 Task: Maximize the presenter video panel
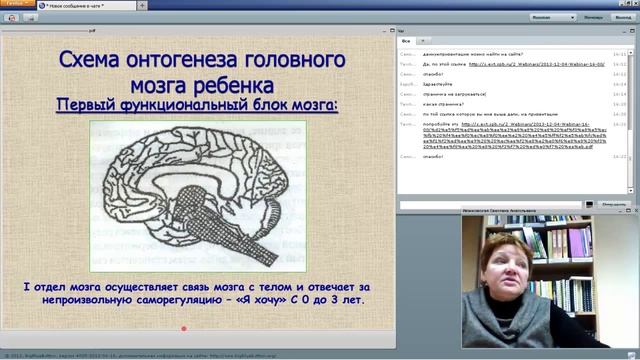[628, 211]
